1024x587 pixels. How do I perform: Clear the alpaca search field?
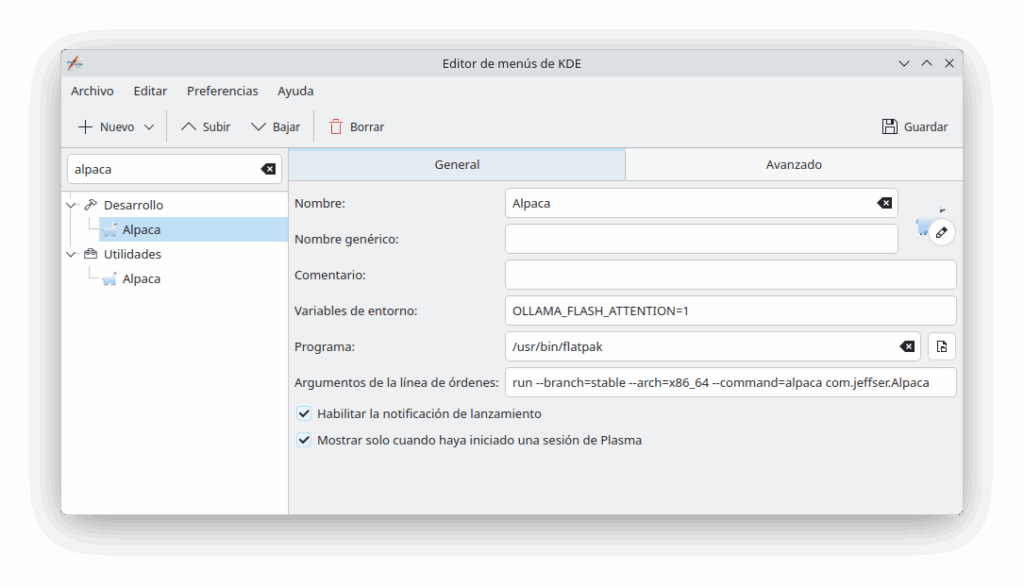[268, 169]
